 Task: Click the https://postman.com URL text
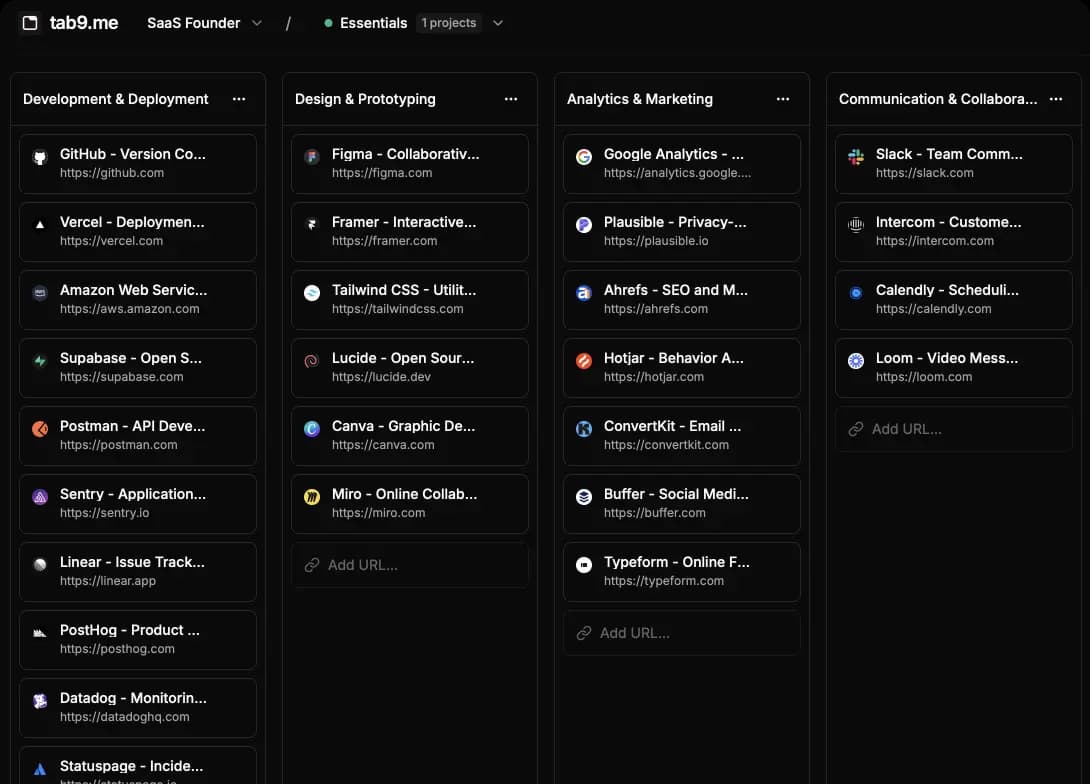[118, 445]
